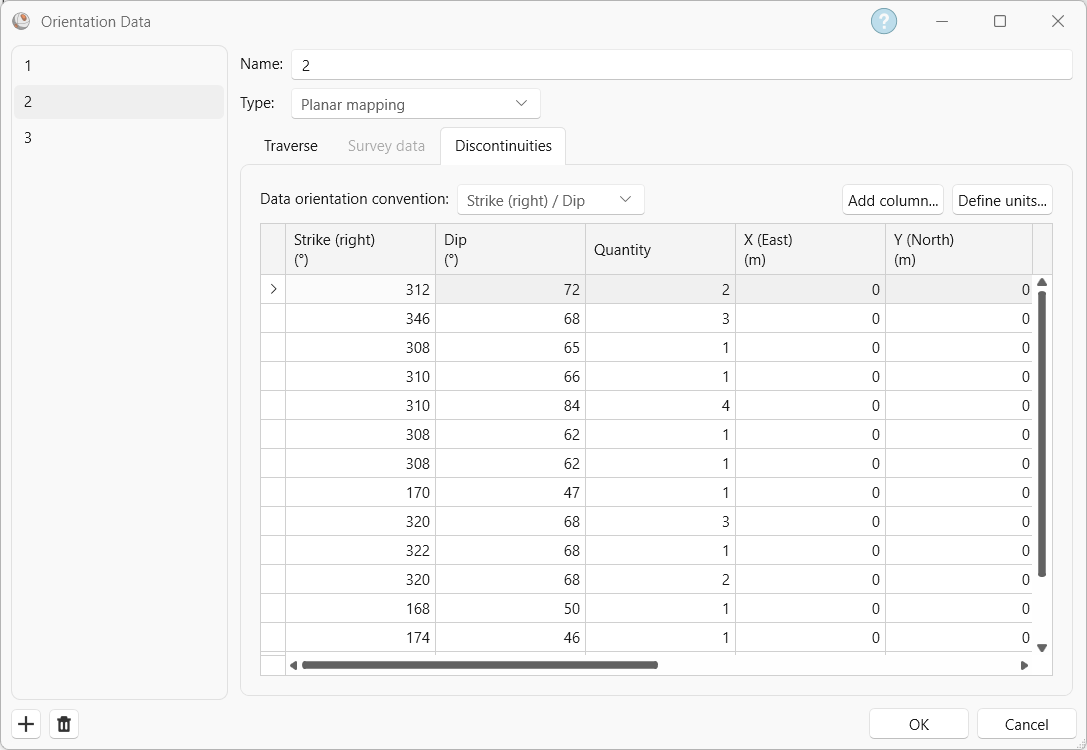Click the Dip column header

coord(510,248)
